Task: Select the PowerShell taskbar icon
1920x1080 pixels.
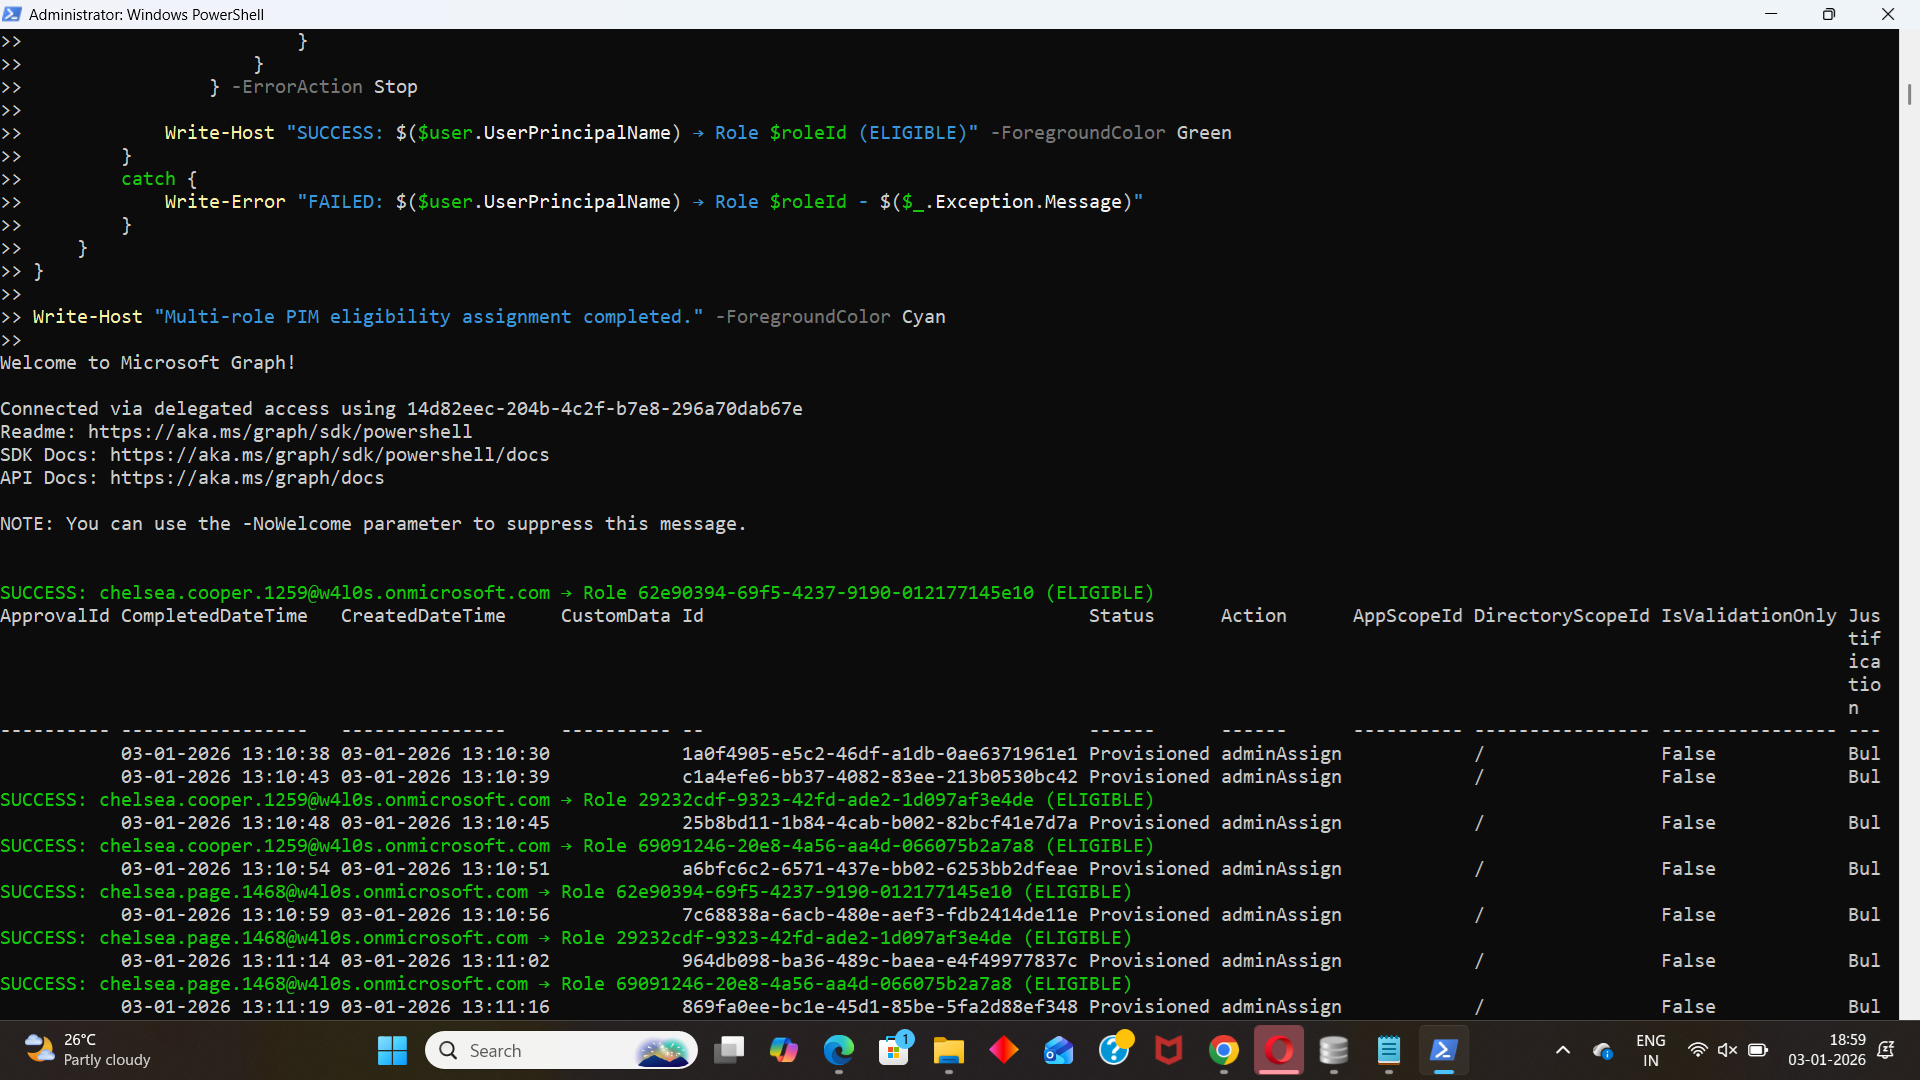Action: click(1443, 1050)
